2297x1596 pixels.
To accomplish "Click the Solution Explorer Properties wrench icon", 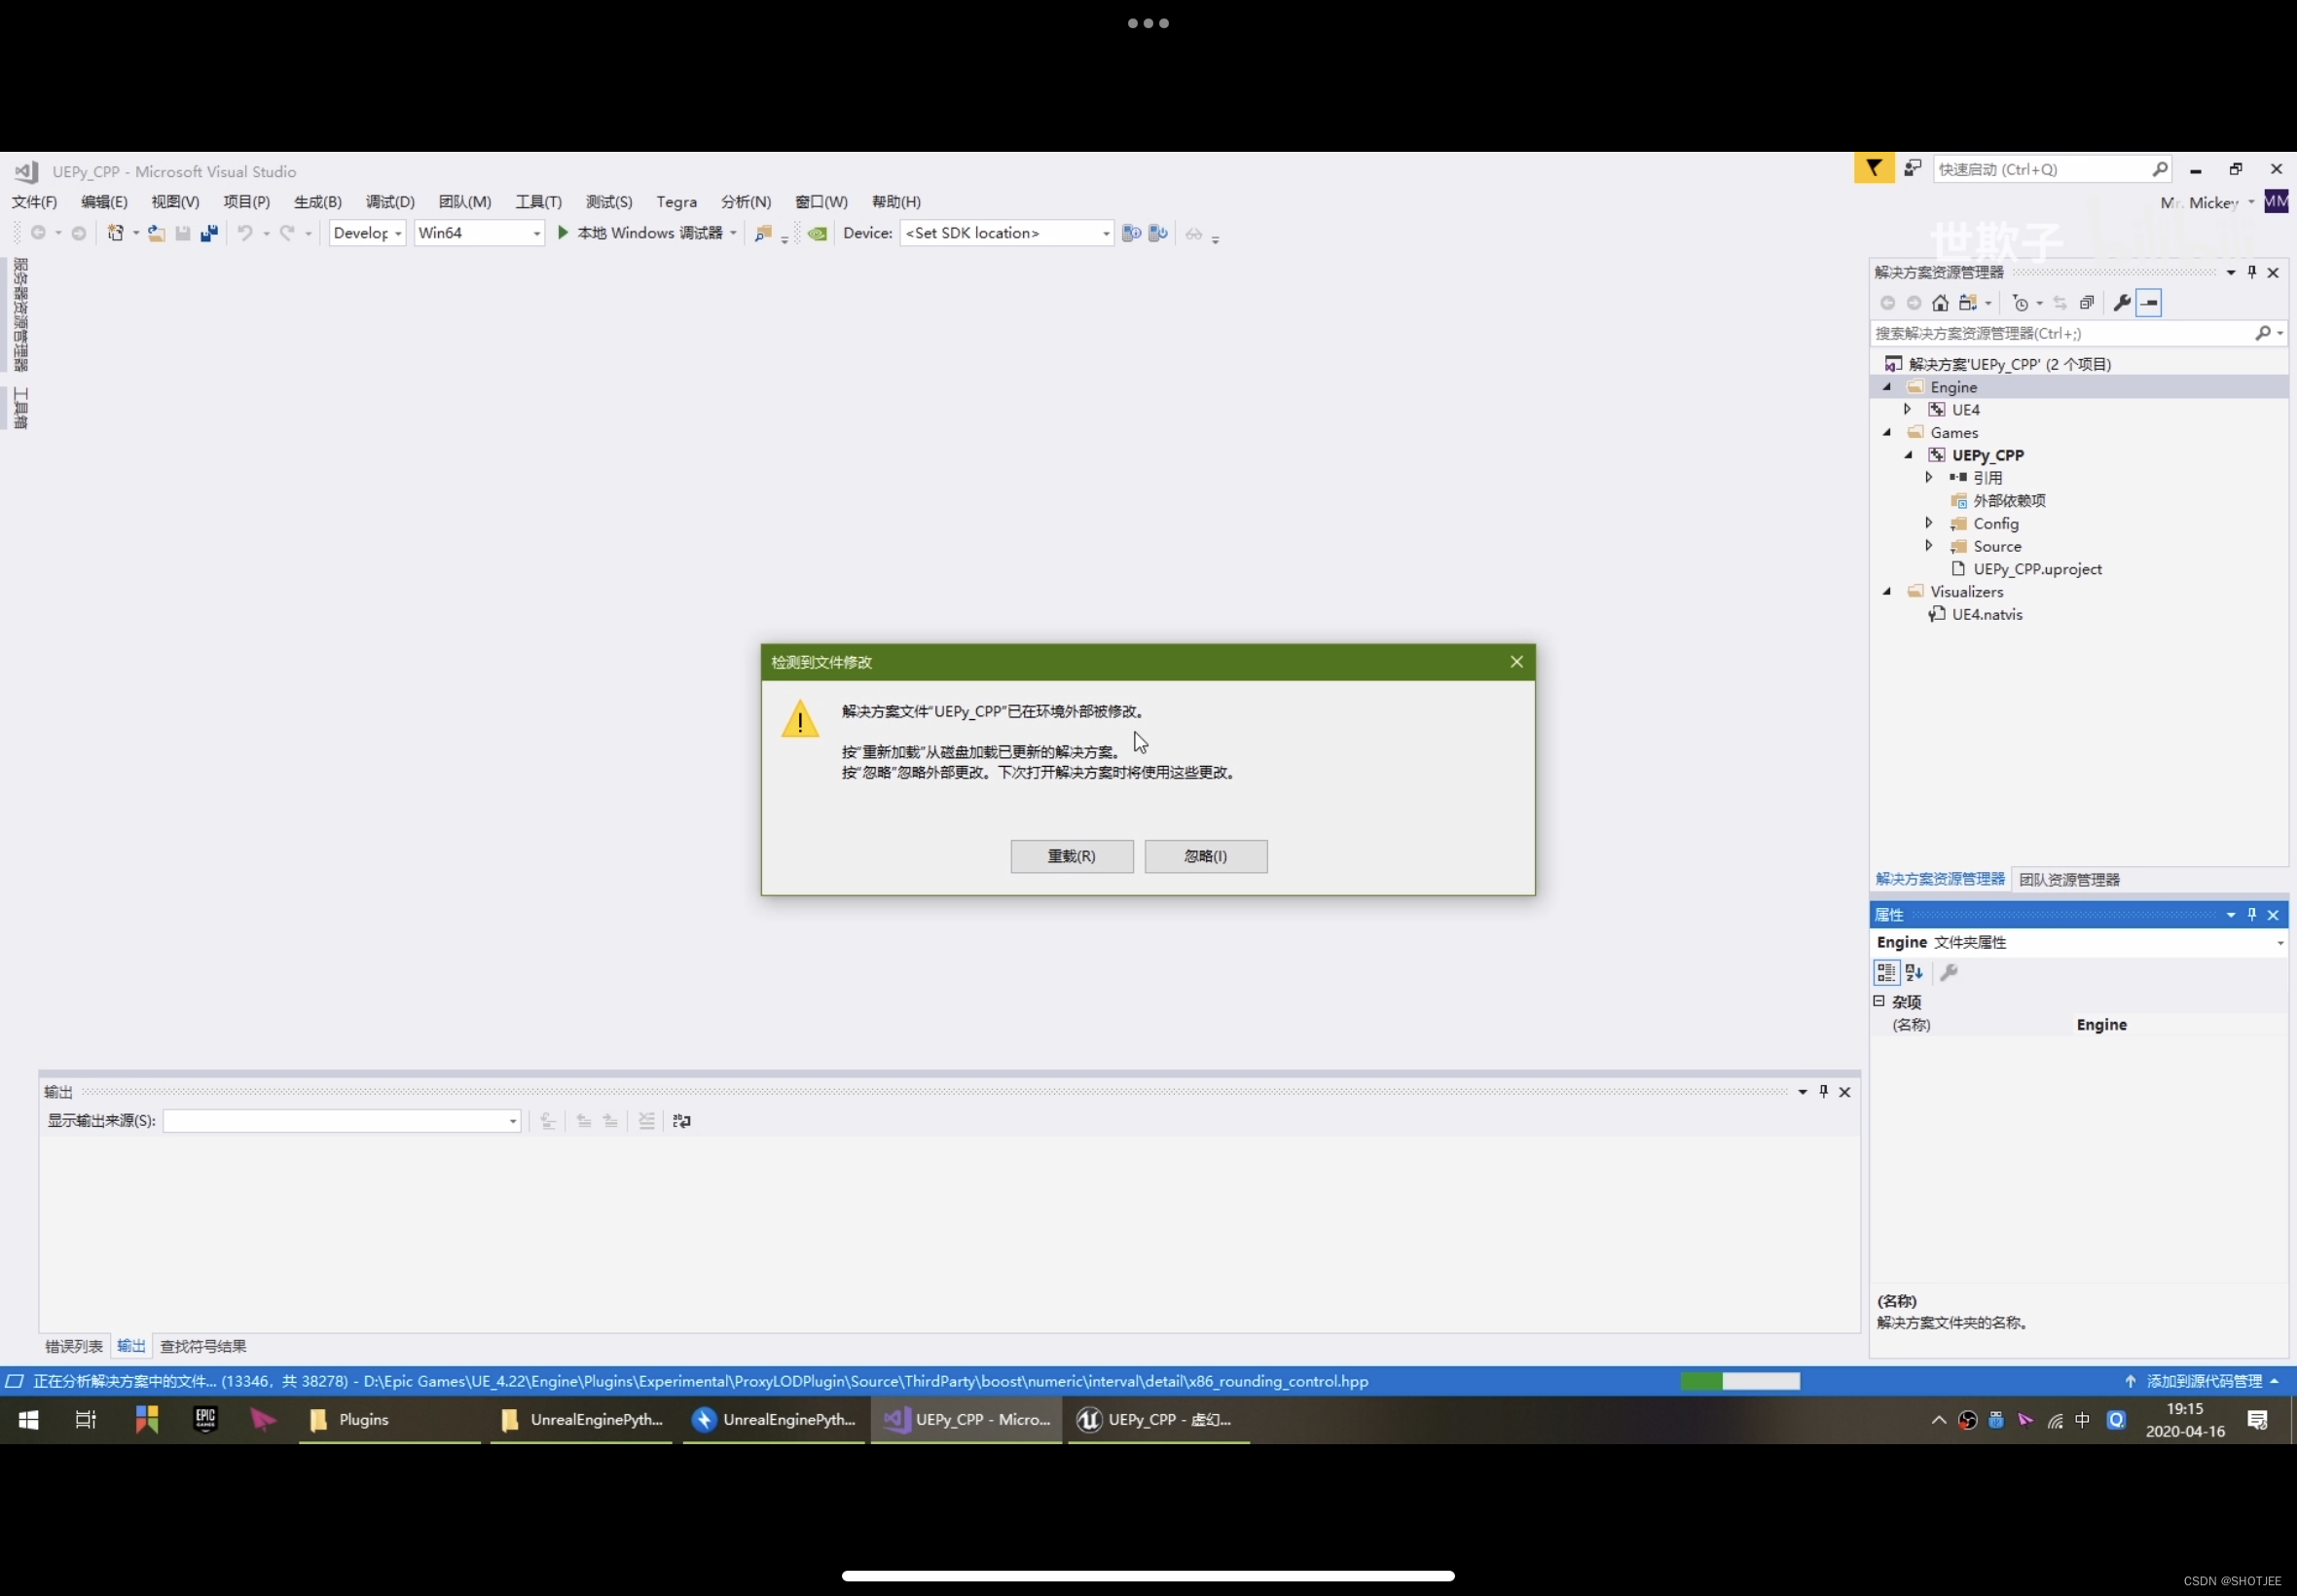I will point(2121,303).
